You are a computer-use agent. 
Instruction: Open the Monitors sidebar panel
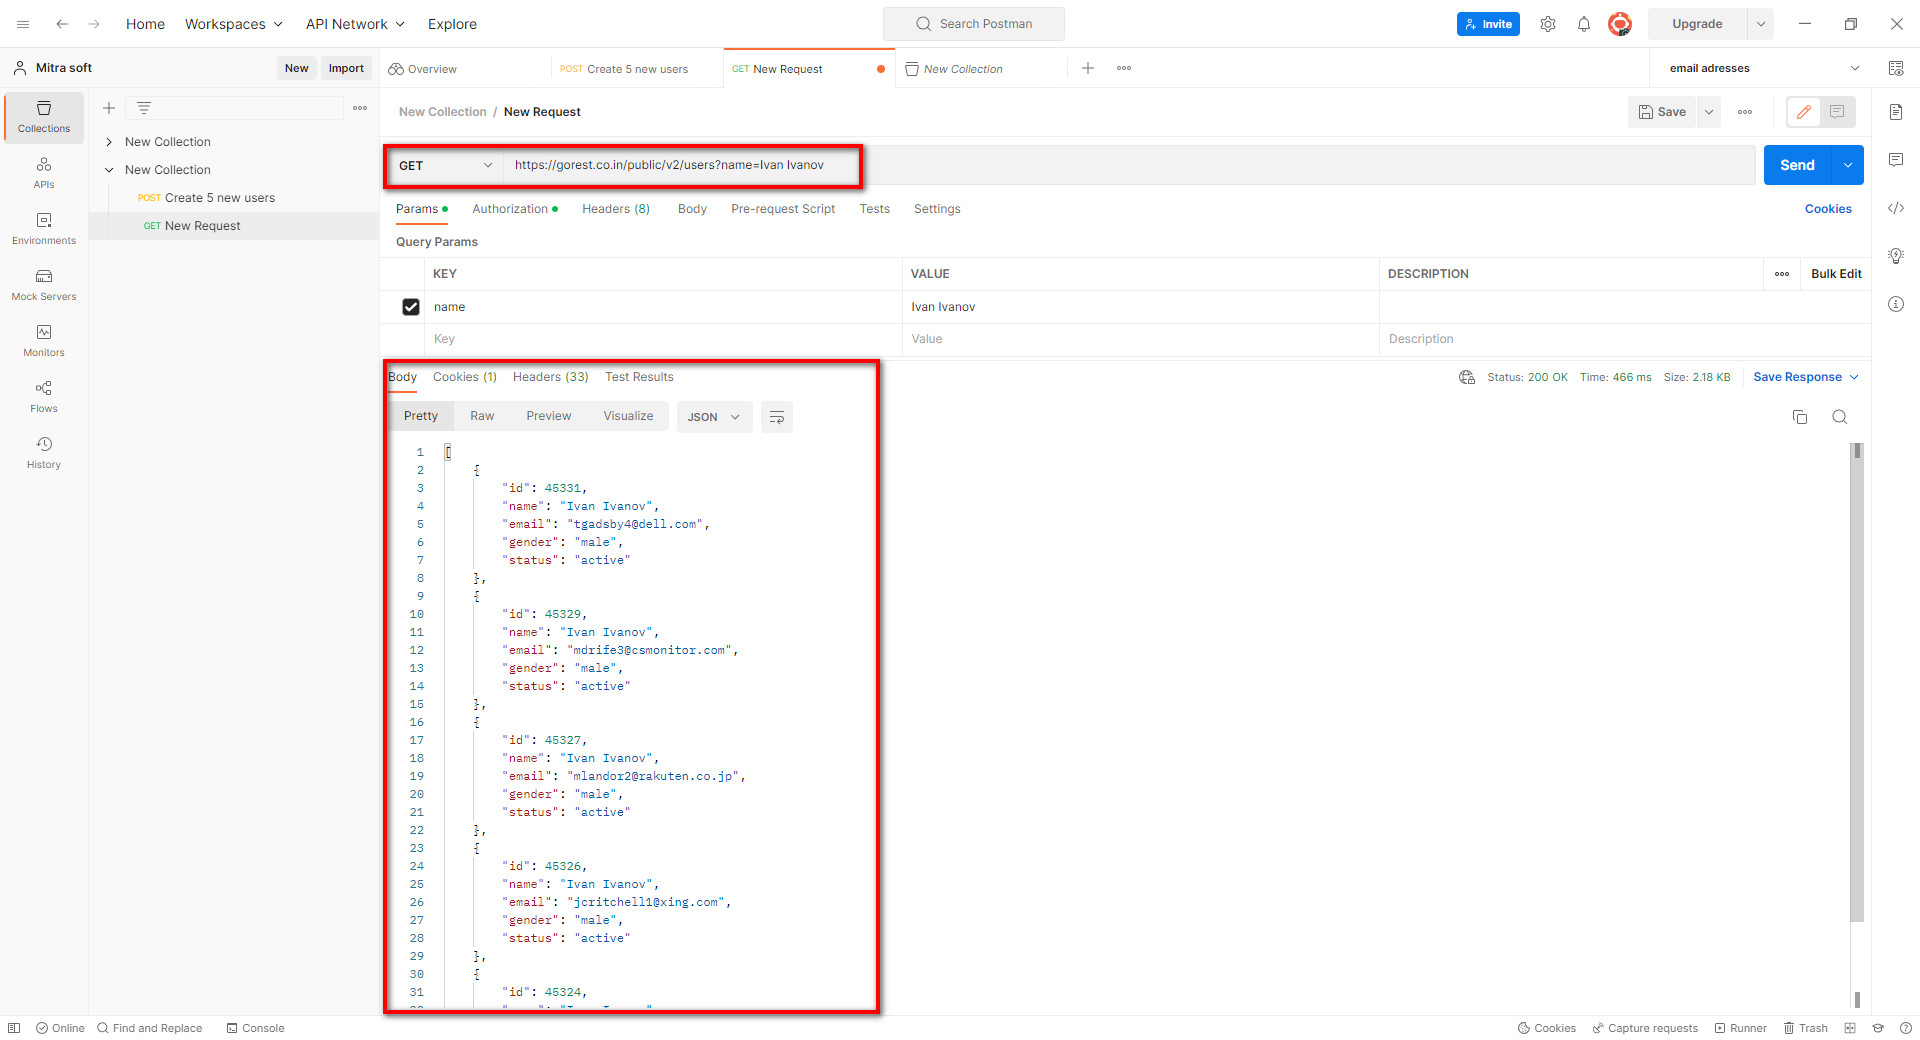click(44, 341)
